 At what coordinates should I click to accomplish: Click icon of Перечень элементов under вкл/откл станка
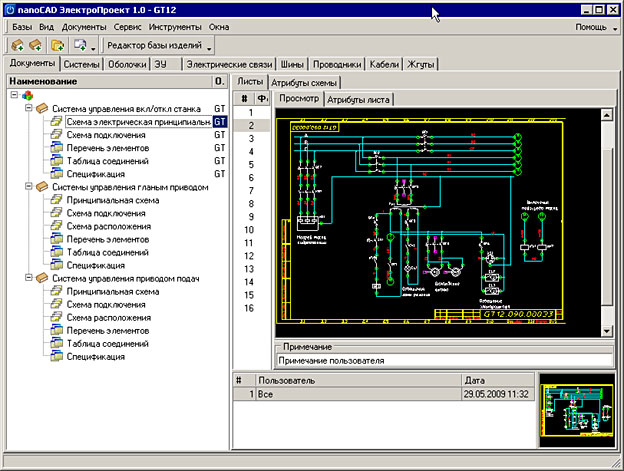tap(57, 148)
